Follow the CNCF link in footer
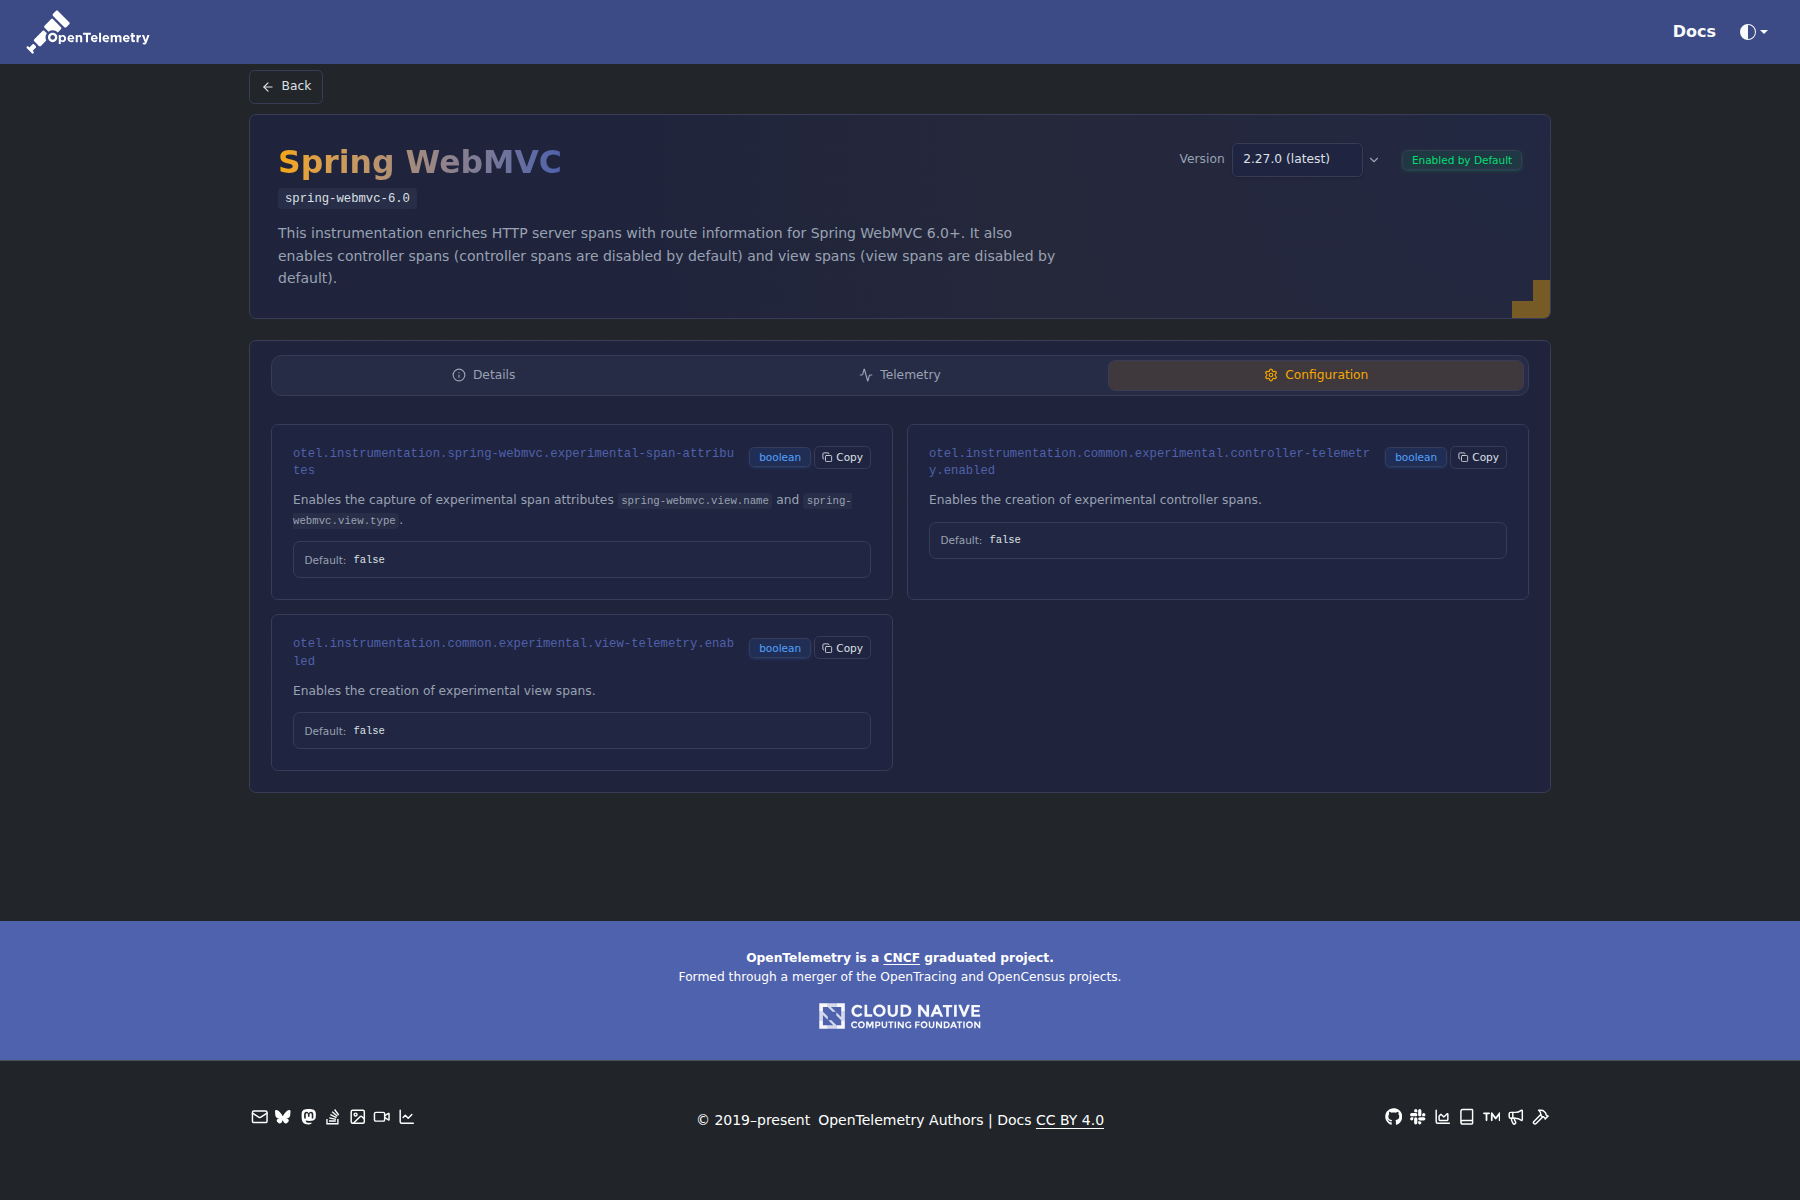This screenshot has width=1800, height=1200. point(901,958)
